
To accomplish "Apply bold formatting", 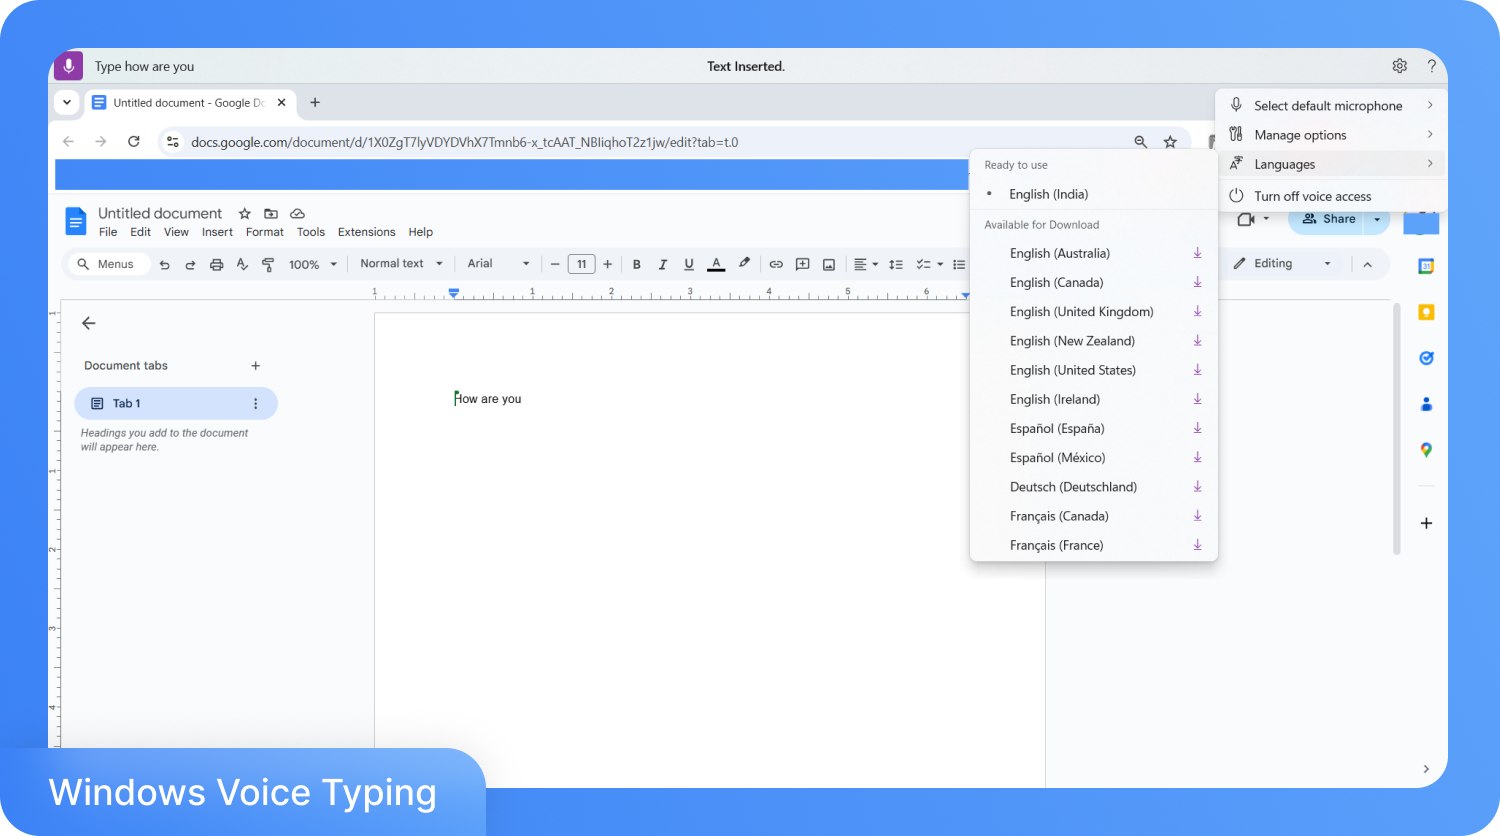I will [637, 263].
